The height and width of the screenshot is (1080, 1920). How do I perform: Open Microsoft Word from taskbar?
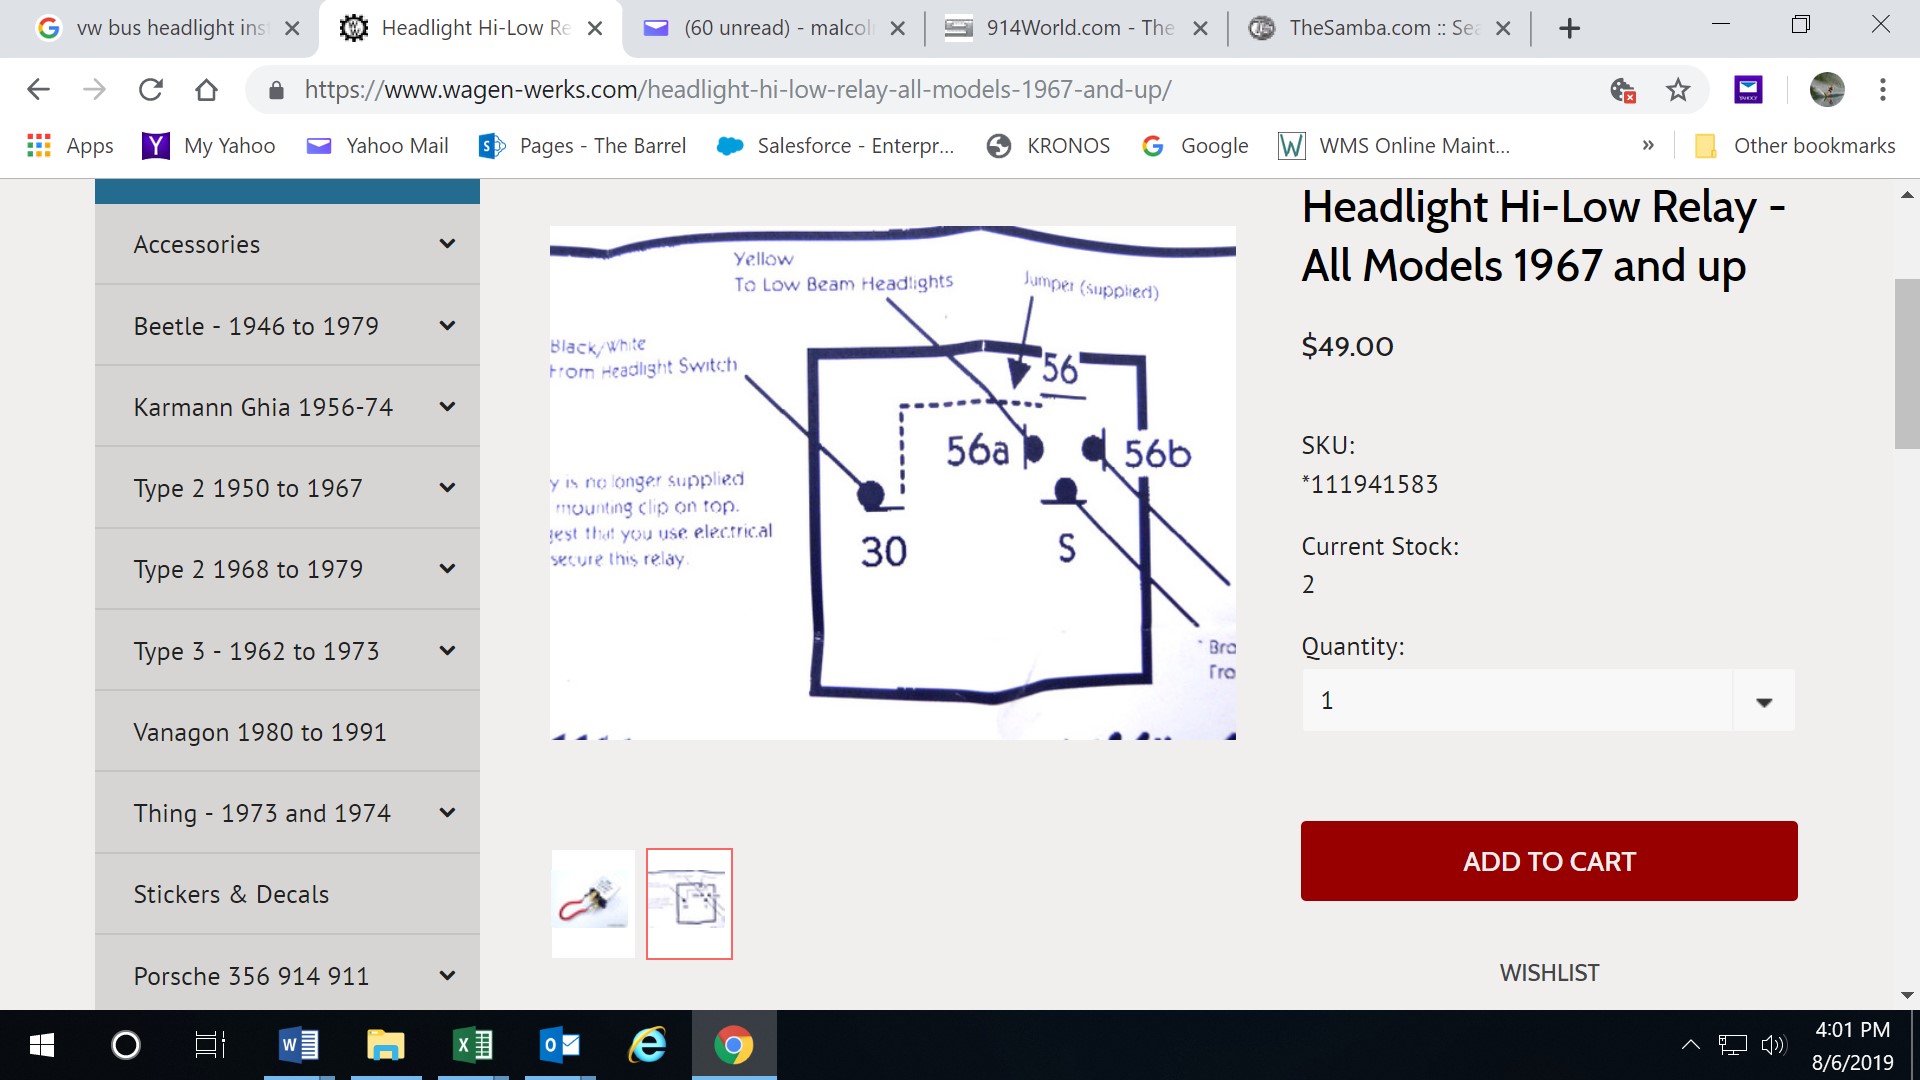[298, 1045]
